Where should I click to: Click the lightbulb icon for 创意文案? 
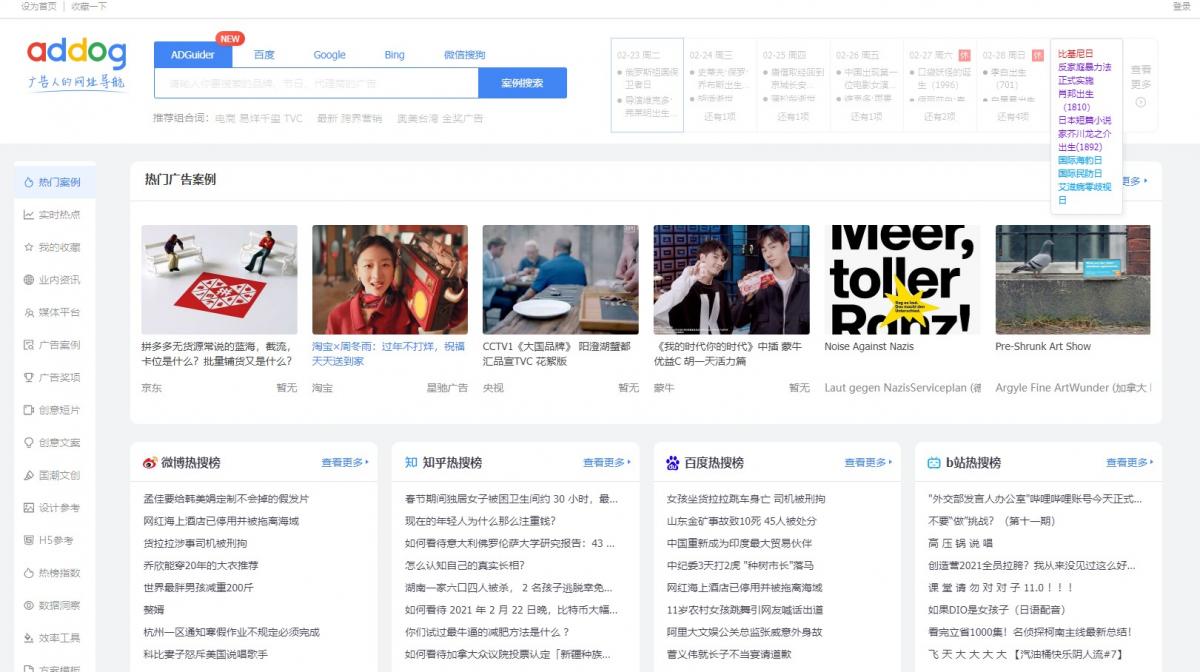pos(29,443)
